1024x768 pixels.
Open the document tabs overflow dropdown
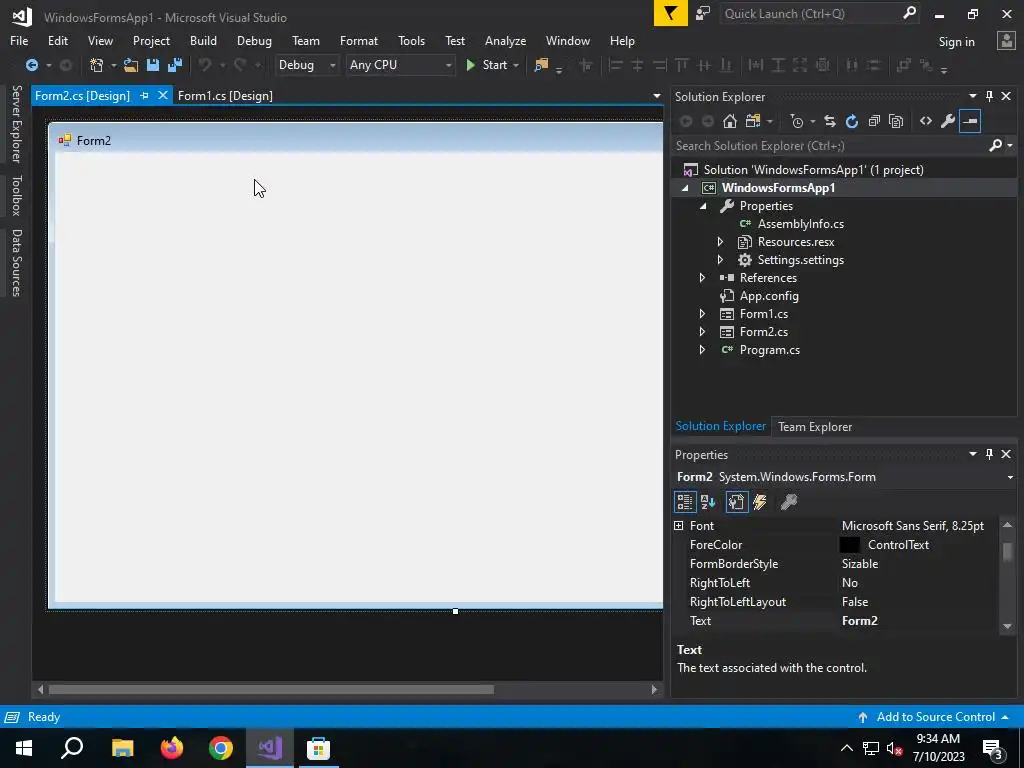click(x=656, y=96)
